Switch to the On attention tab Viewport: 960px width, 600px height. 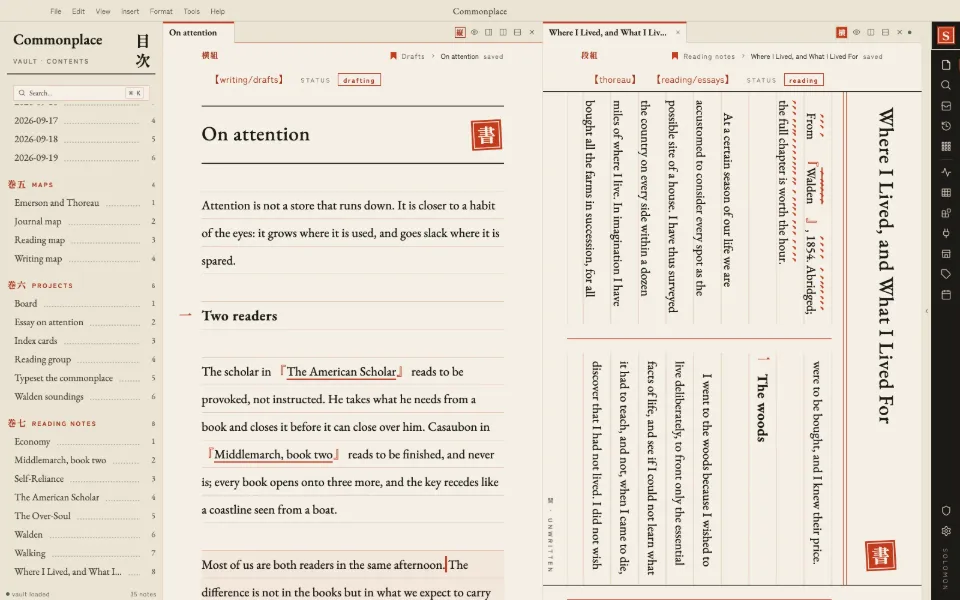(198, 32)
